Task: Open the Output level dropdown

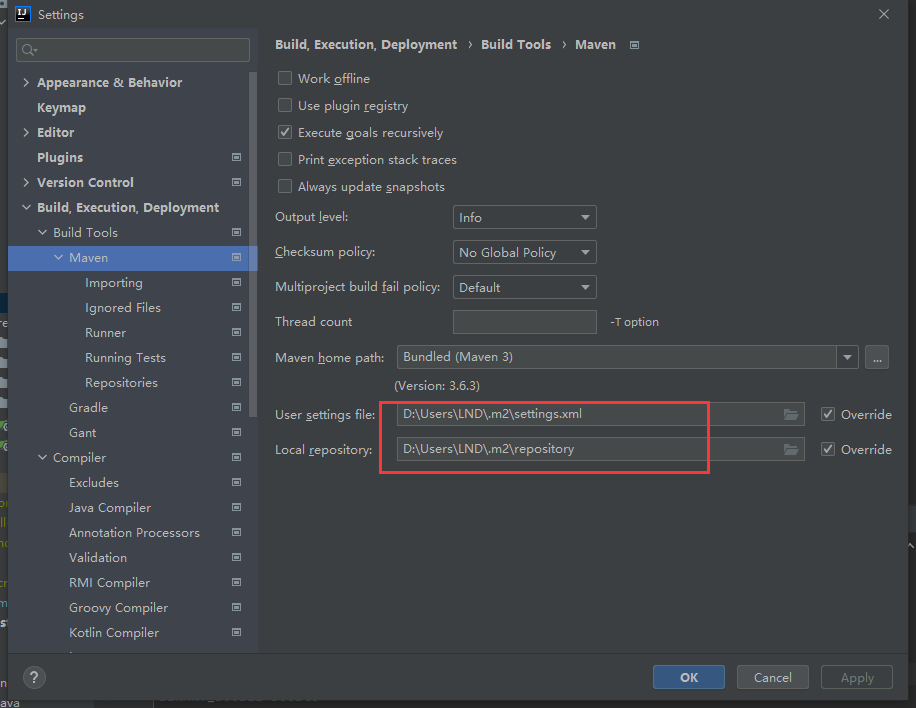Action: click(525, 217)
